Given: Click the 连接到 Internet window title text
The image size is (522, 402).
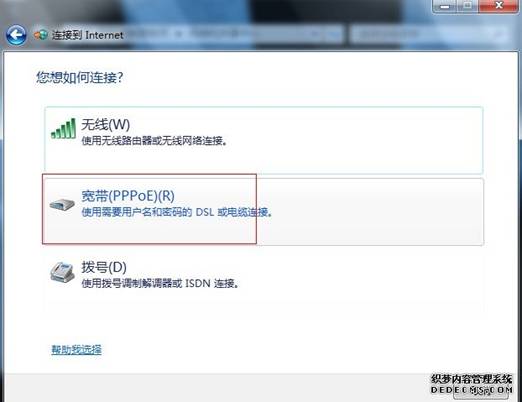Looking at the screenshot, I should [x=87, y=35].
